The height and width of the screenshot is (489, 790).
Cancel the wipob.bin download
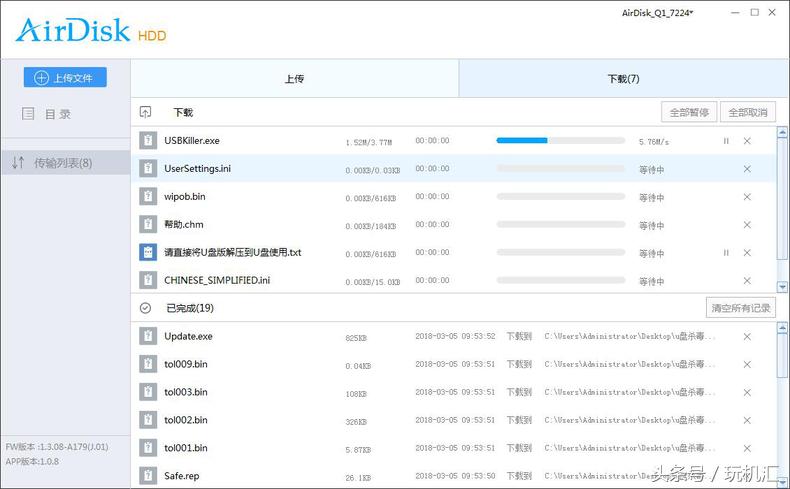[747, 197]
